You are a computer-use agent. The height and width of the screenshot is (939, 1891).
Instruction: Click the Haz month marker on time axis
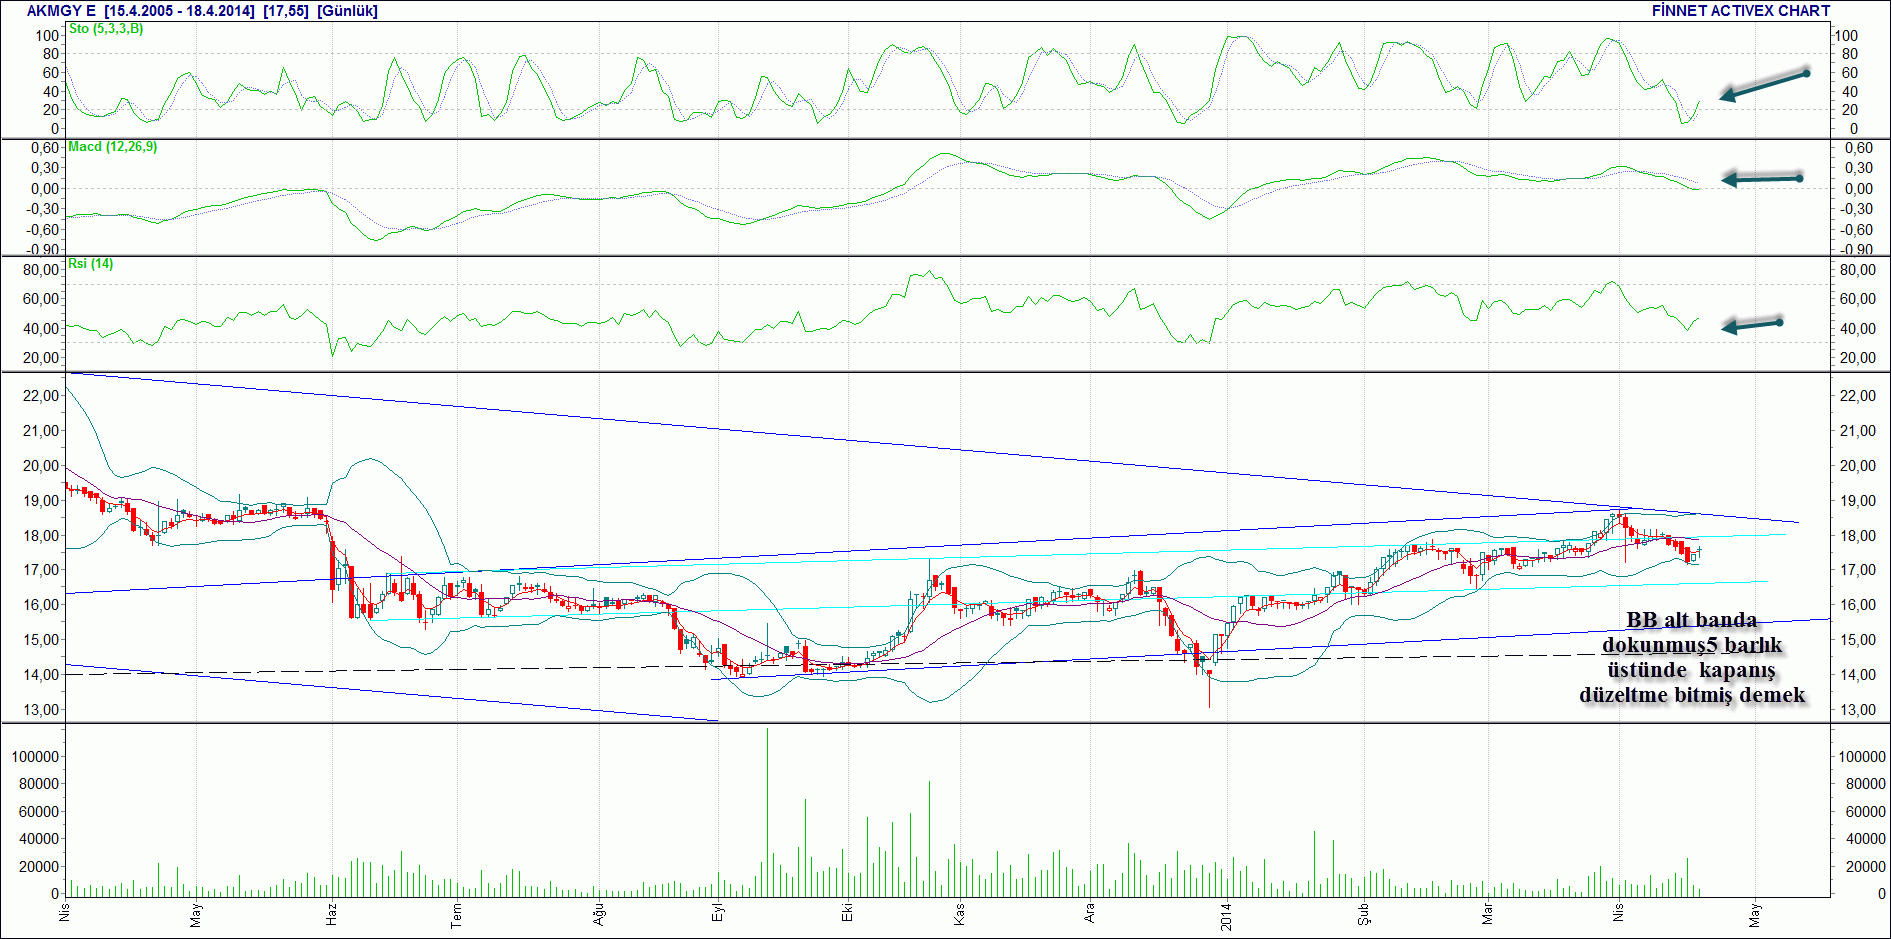(331, 914)
